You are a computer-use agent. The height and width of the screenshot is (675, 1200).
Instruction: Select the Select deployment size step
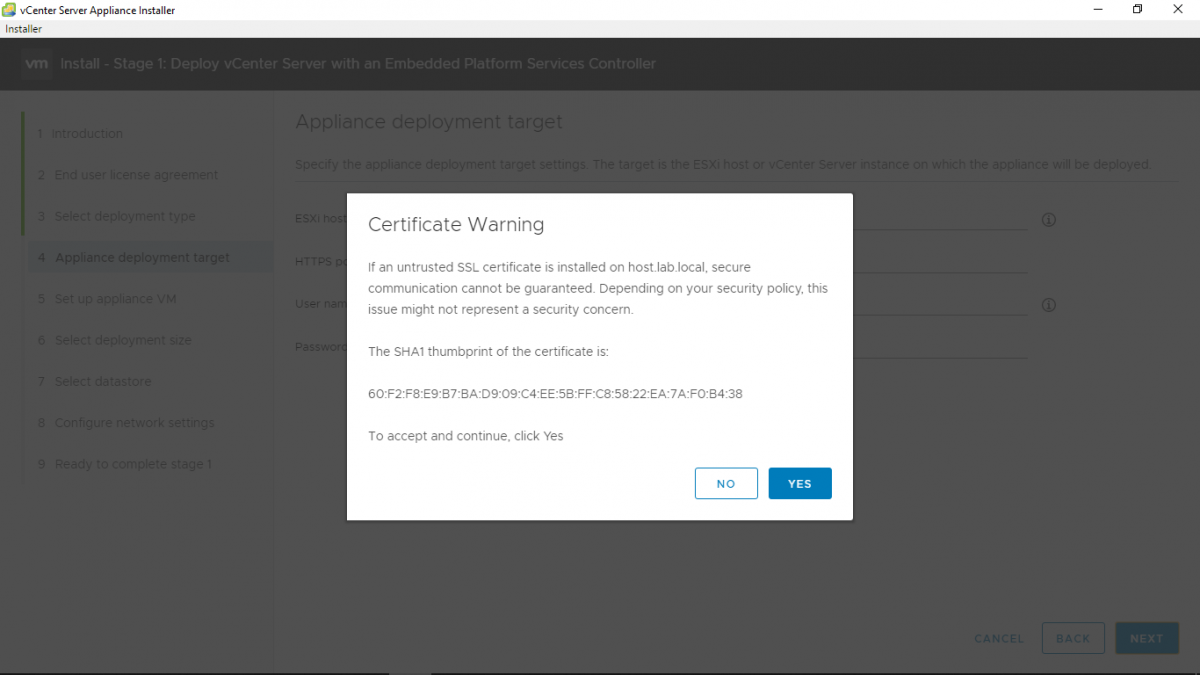pyautogui.click(x=115, y=340)
